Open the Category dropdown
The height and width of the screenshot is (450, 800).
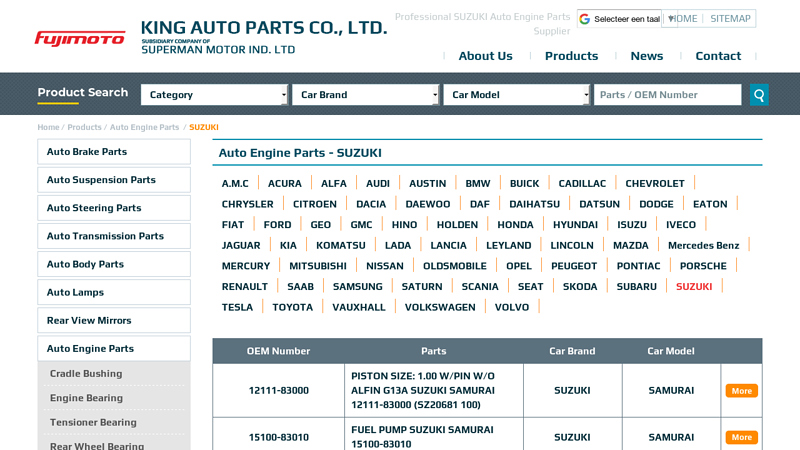point(214,95)
